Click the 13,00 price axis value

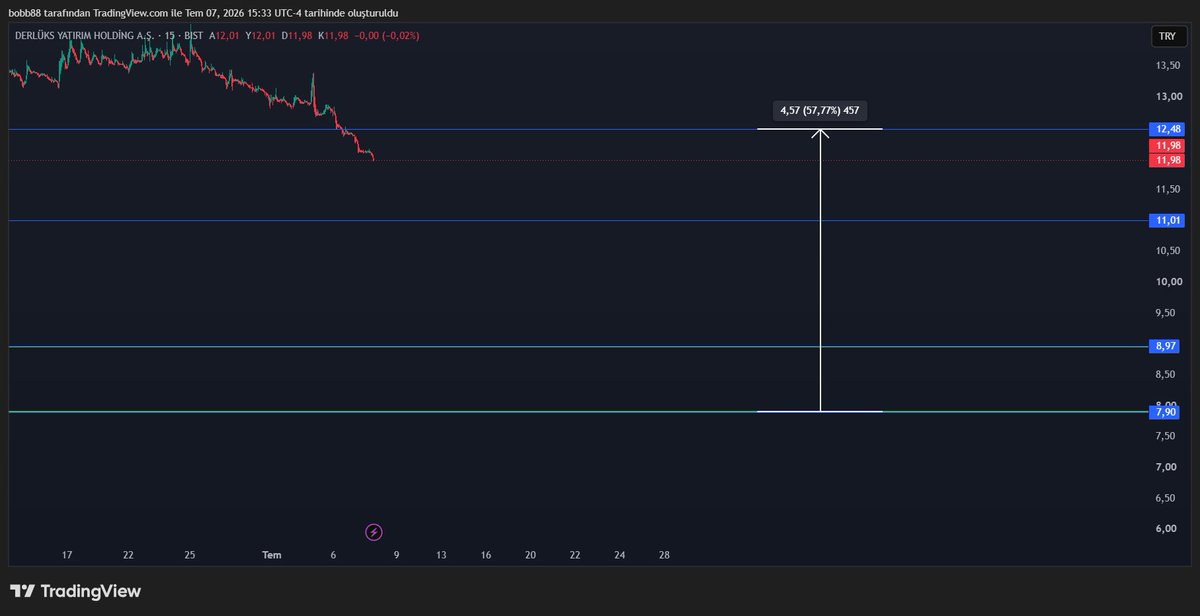(1168, 97)
